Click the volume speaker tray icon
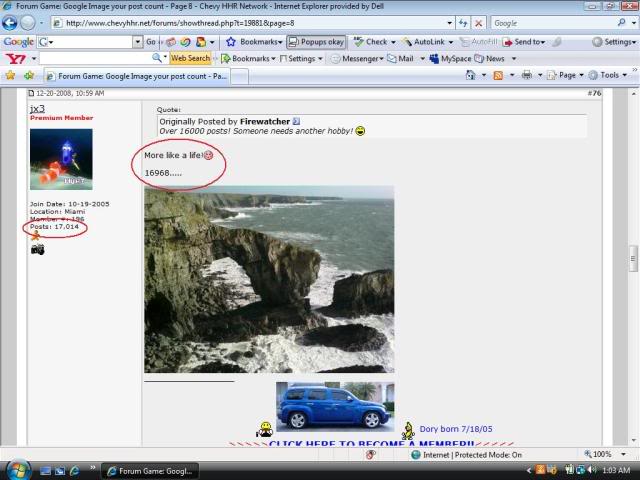640x480 pixels. coord(591,470)
